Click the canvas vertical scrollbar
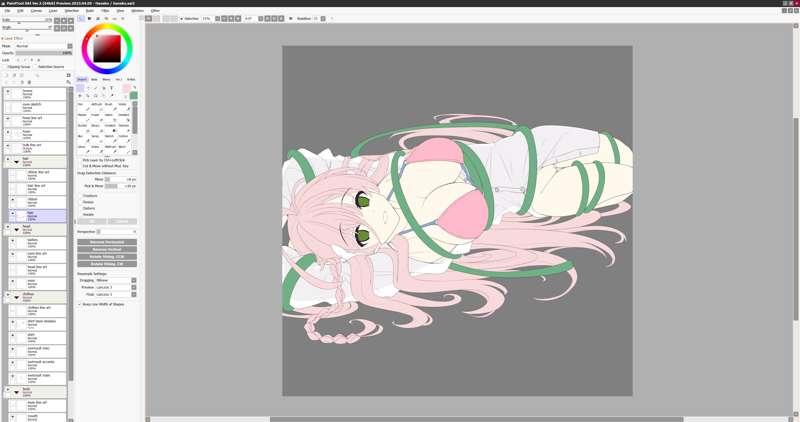Screen dimensions: 800x422 click(795, 219)
